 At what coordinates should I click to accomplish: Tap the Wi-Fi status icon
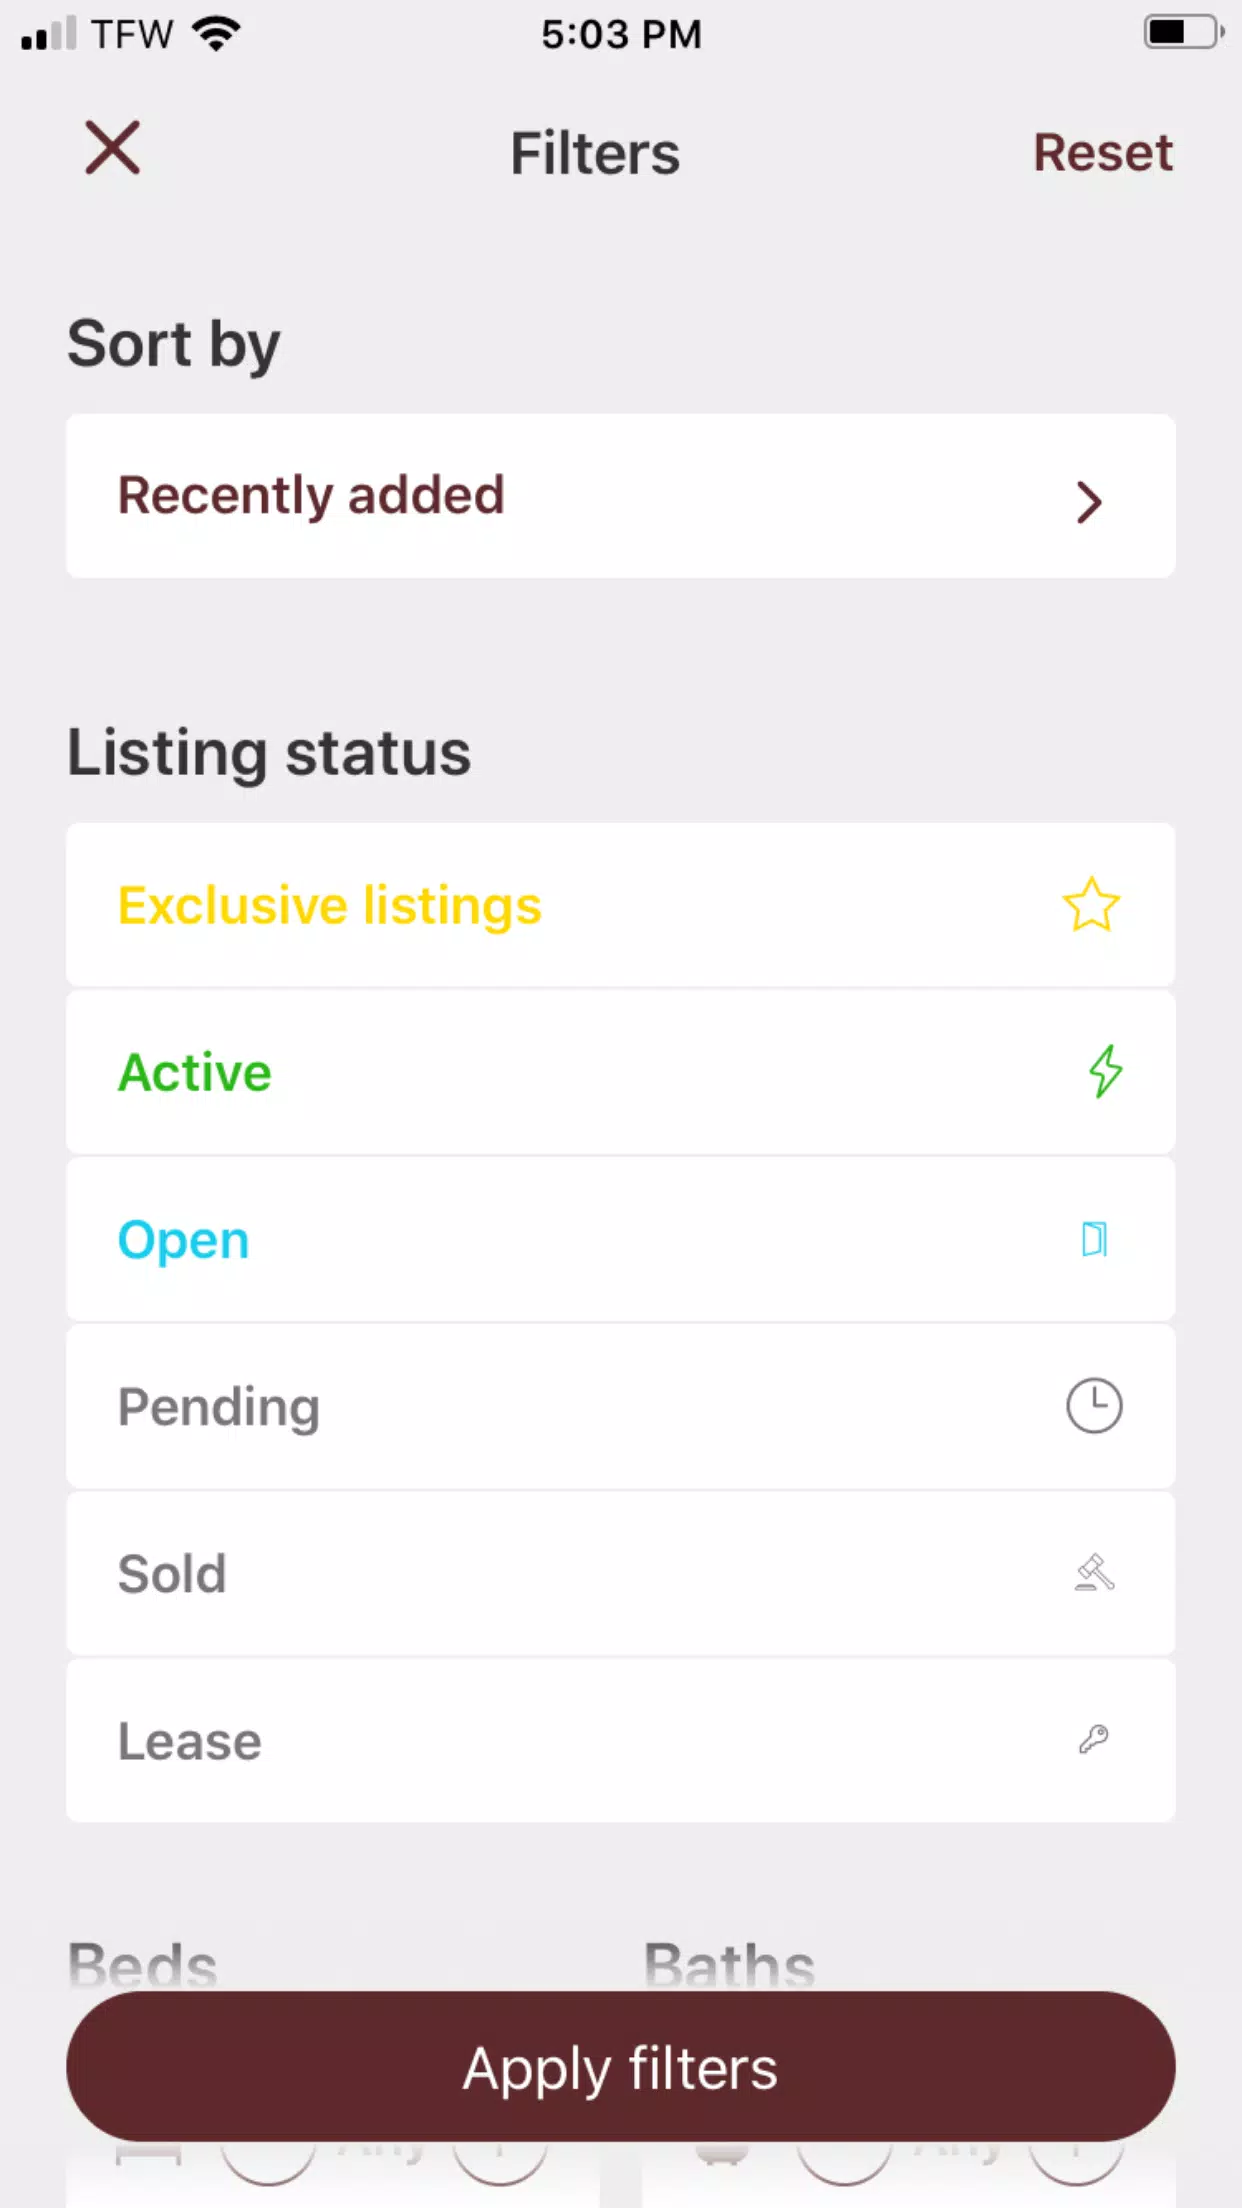(x=216, y=34)
